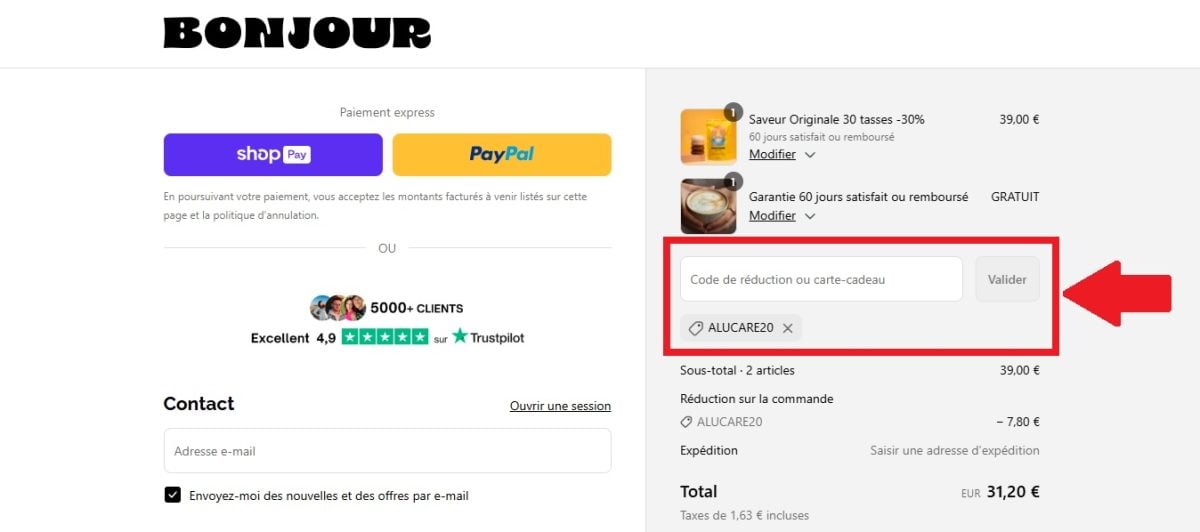
Task: Click the Valider button
Action: (x=1007, y=279)
